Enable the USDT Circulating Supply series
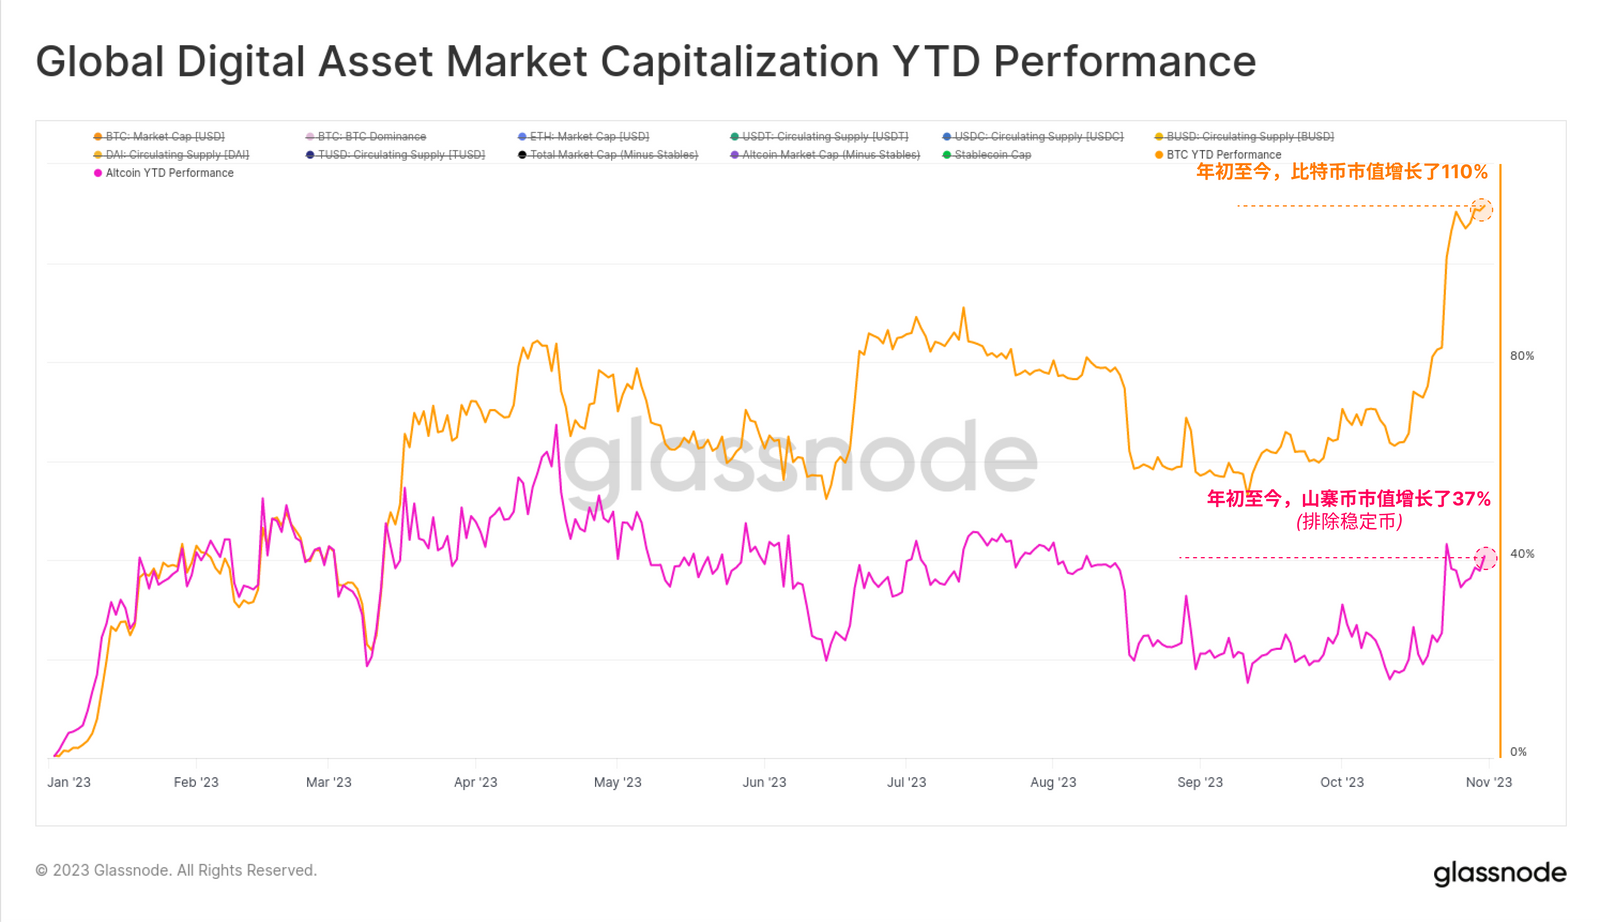This screenshot has height=922, width=1600. [x=819, y=136]
